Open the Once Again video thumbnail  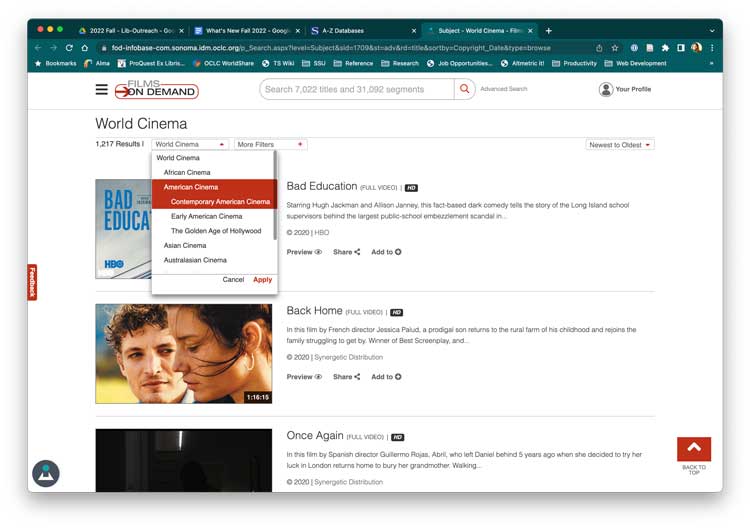click(x=184, y=460)
